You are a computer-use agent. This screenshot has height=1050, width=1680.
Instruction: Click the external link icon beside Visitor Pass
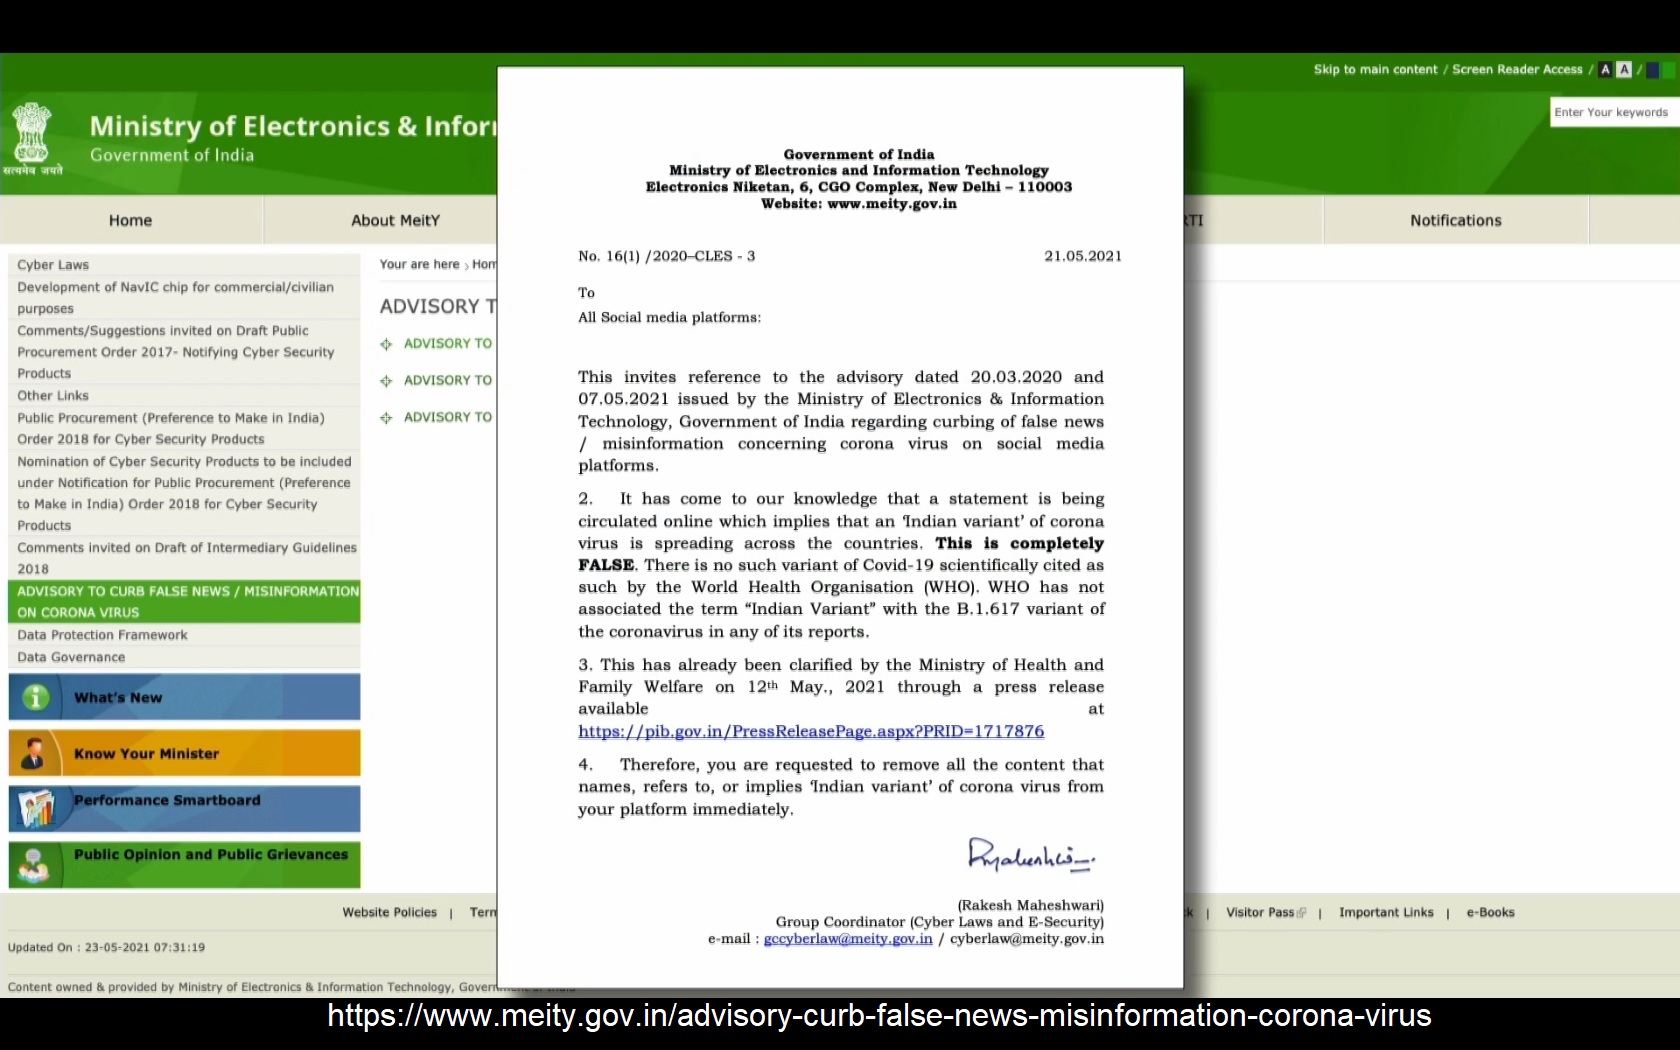[1301, 913]
